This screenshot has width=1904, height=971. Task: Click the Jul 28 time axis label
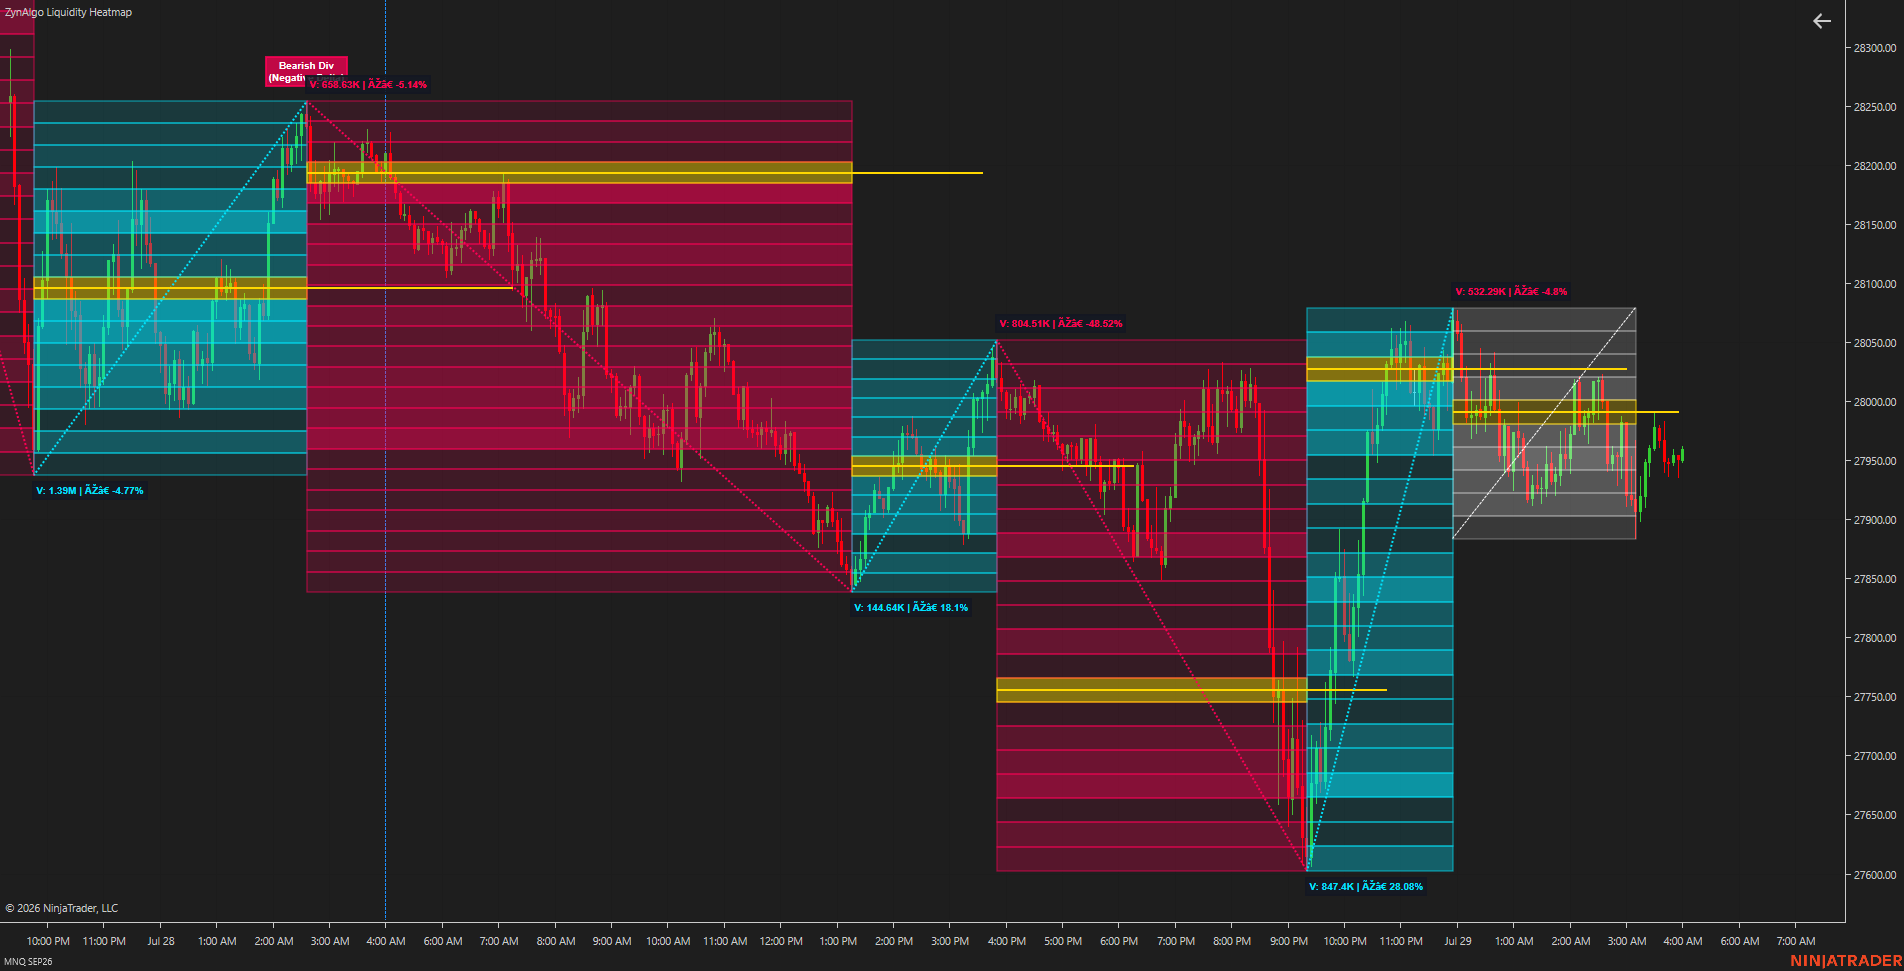point(161,941)
